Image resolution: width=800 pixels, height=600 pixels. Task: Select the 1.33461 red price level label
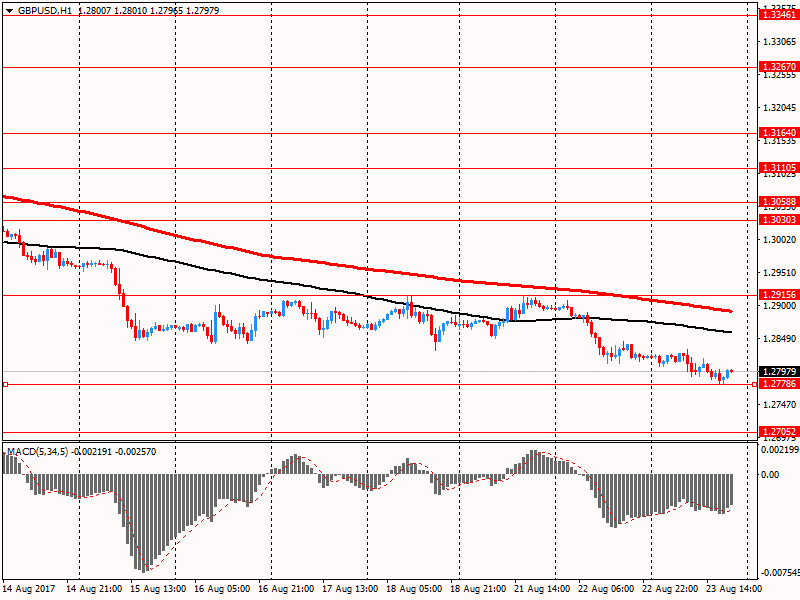coord(779,15)
